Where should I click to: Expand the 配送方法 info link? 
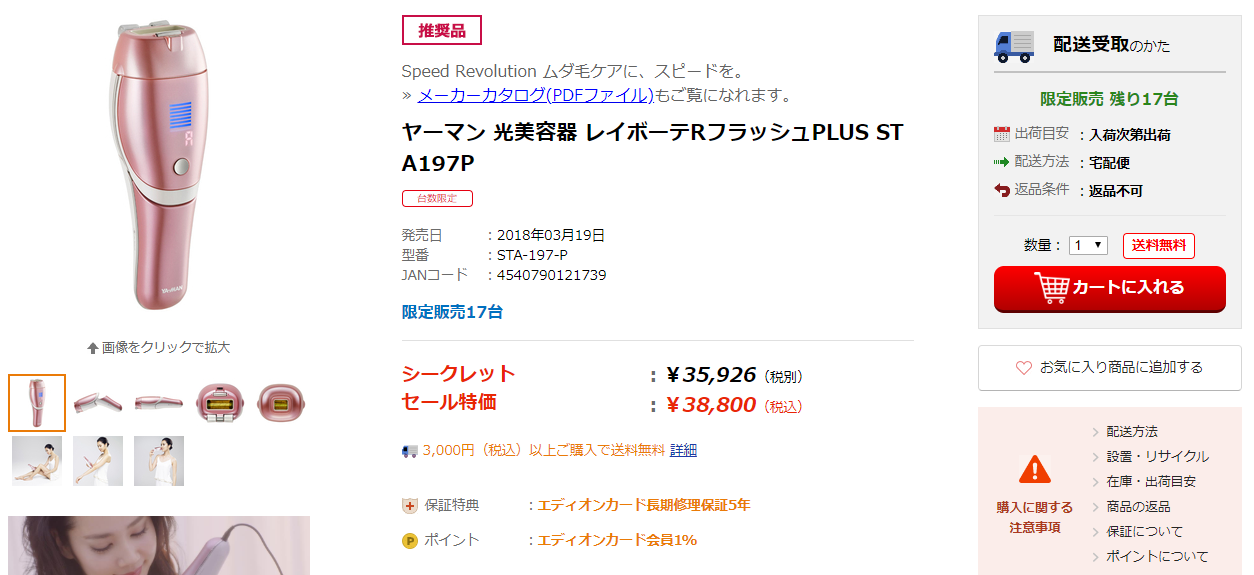[x=1131, y=432]
